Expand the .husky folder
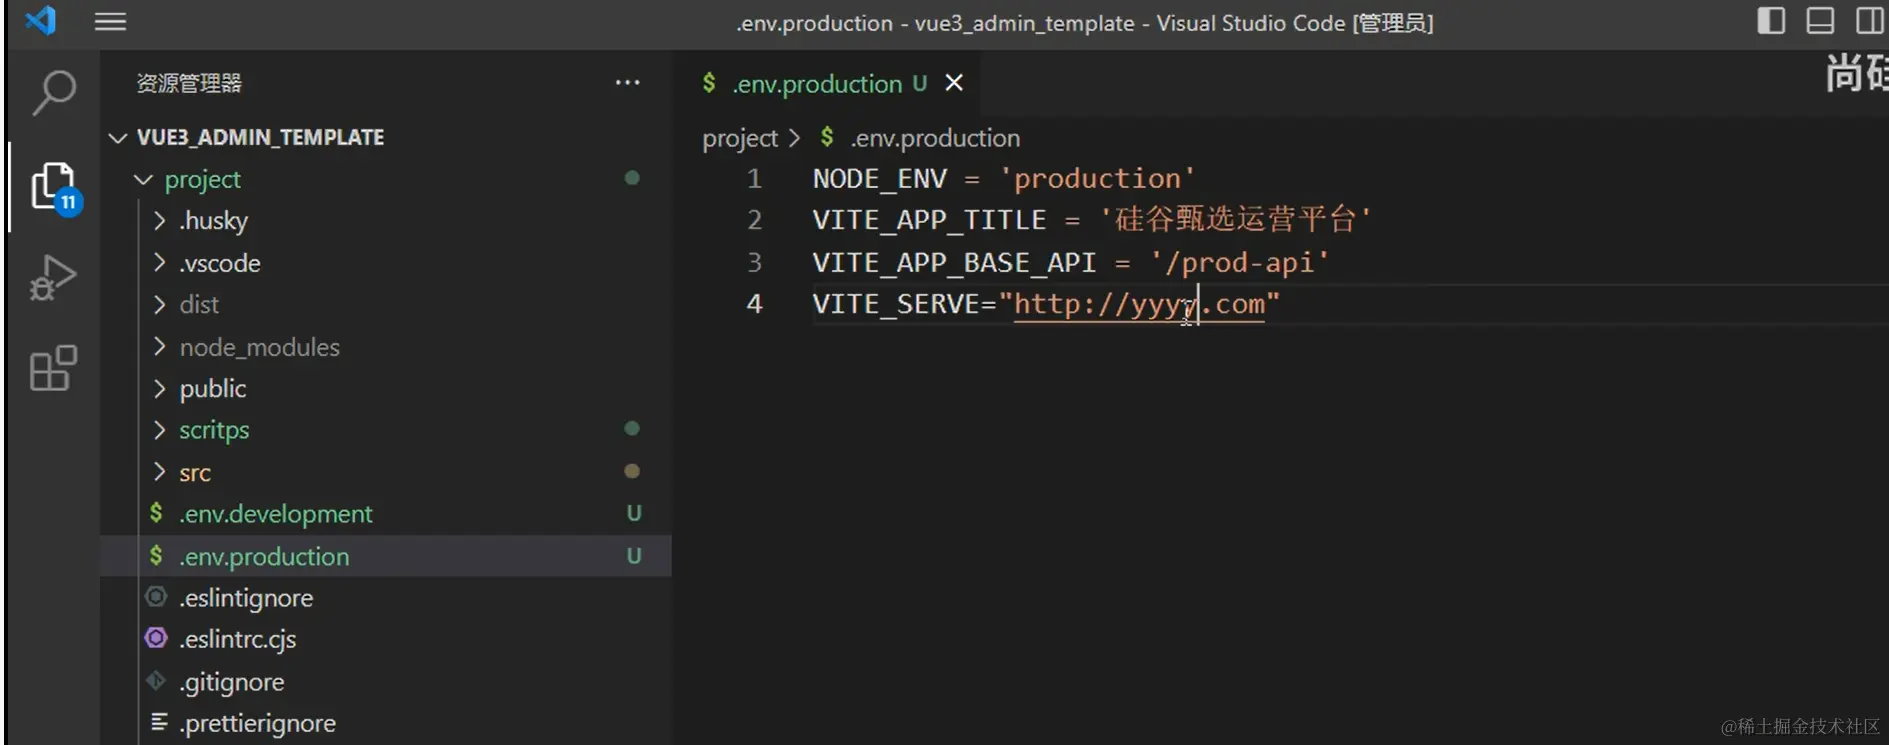The height and width of the screenshot is (745, 1889). (213, 221)
